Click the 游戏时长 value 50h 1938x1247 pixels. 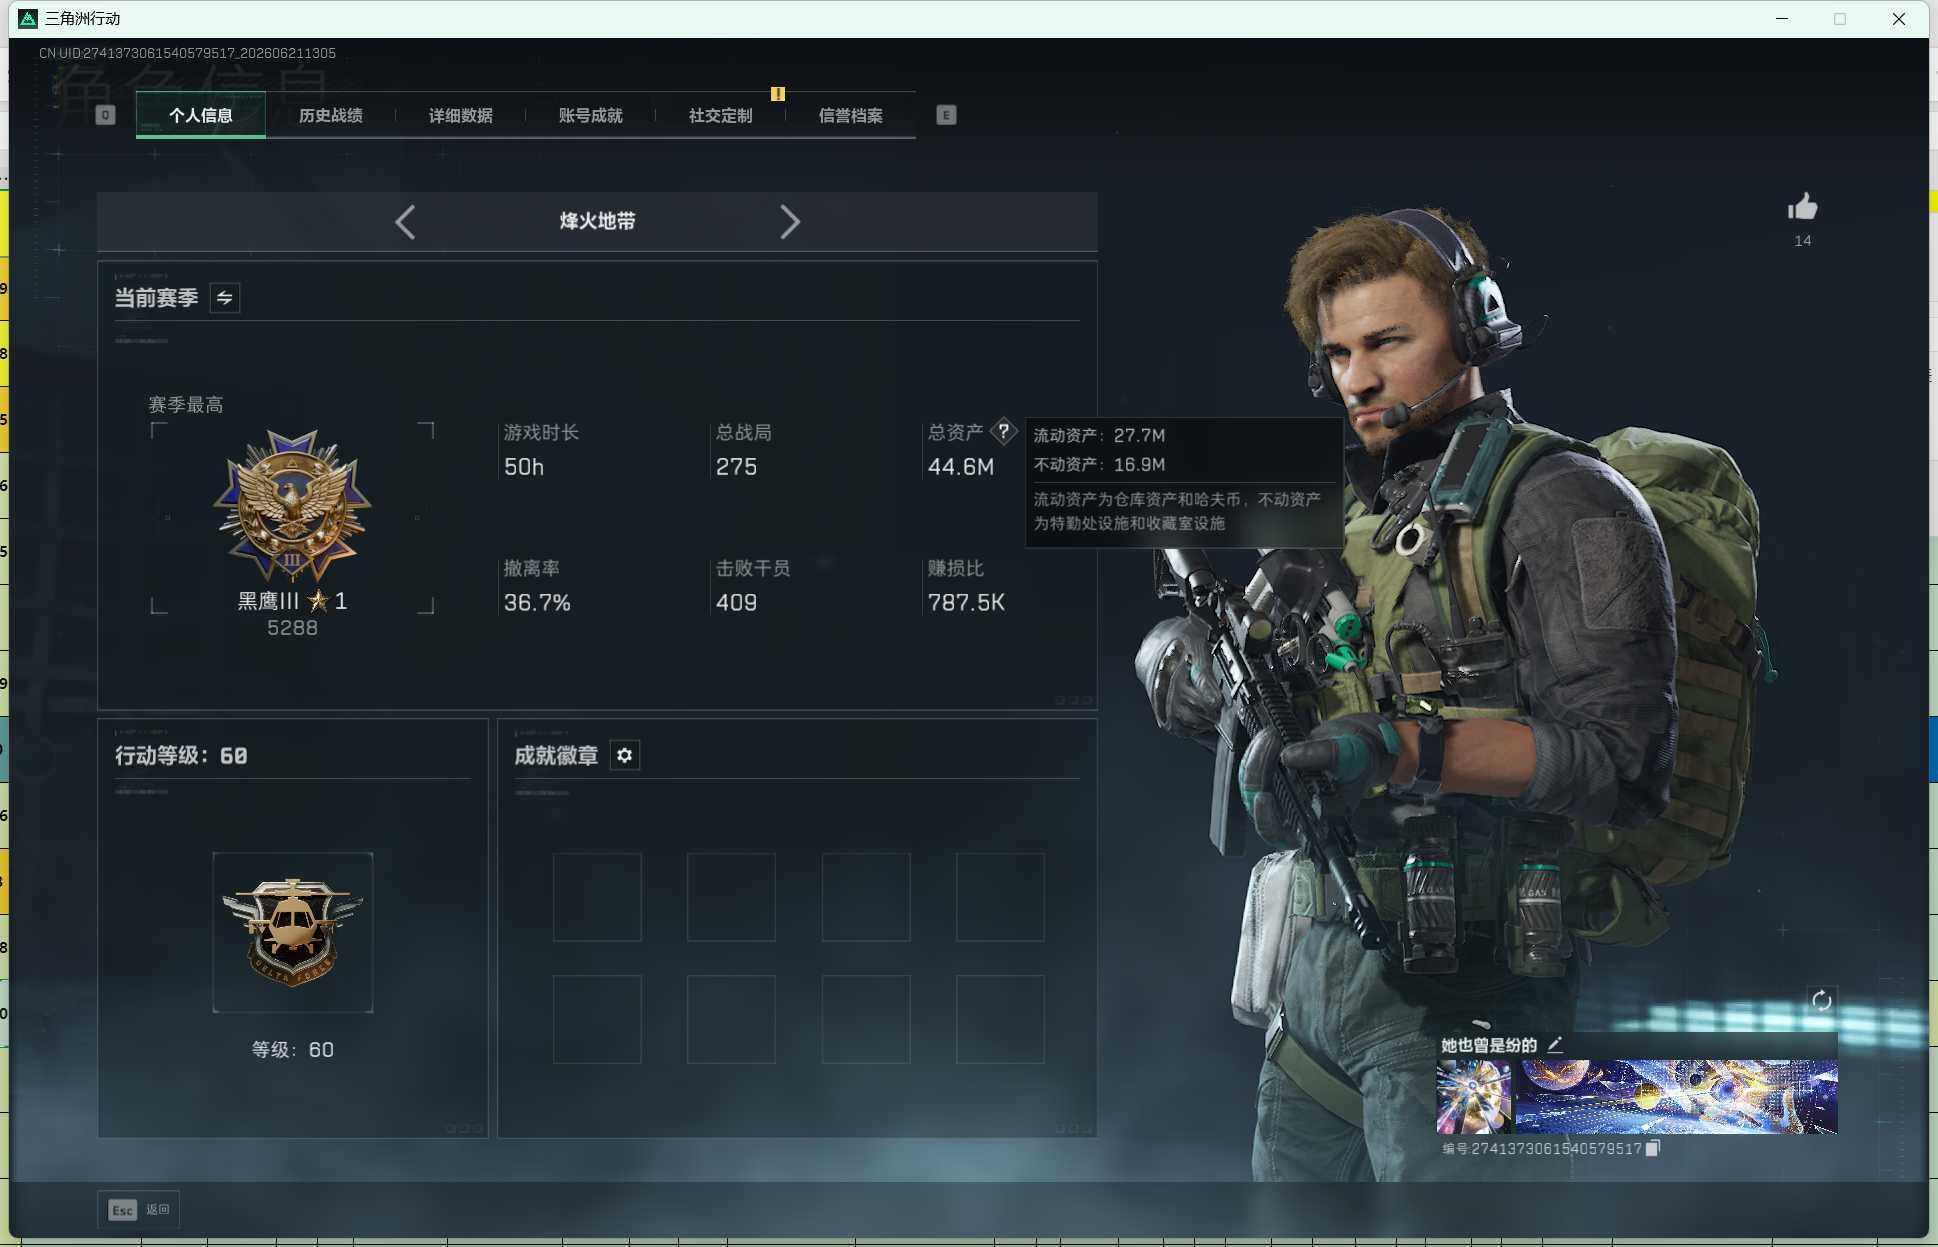pyautogui.click(x=524, y=467)
